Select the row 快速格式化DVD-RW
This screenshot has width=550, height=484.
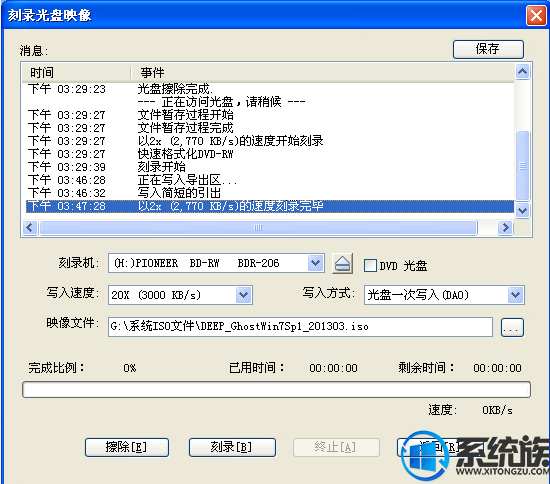click(x=270, y=154)
